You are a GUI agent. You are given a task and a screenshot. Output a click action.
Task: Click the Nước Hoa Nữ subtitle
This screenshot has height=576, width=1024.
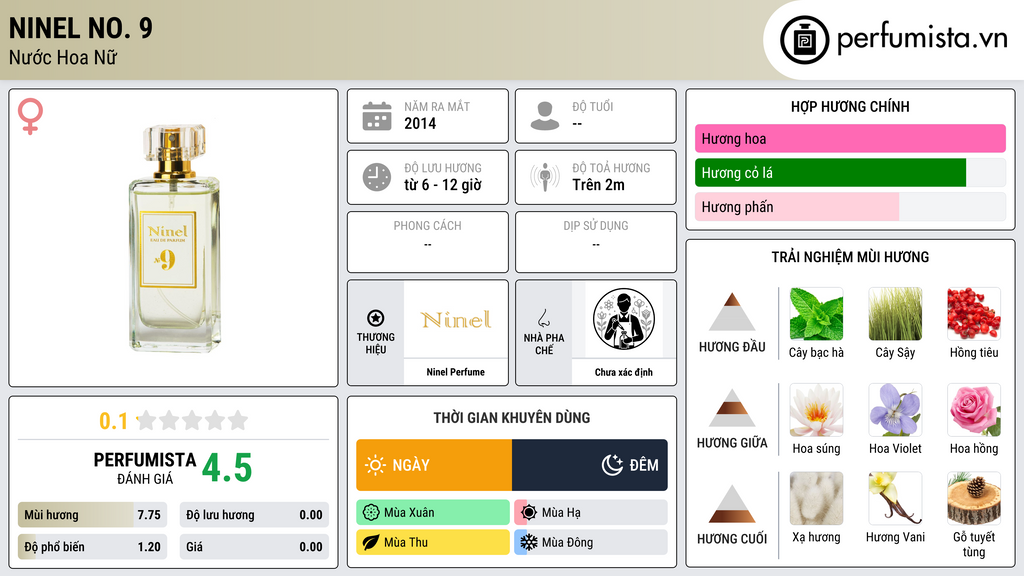point(63,57)
